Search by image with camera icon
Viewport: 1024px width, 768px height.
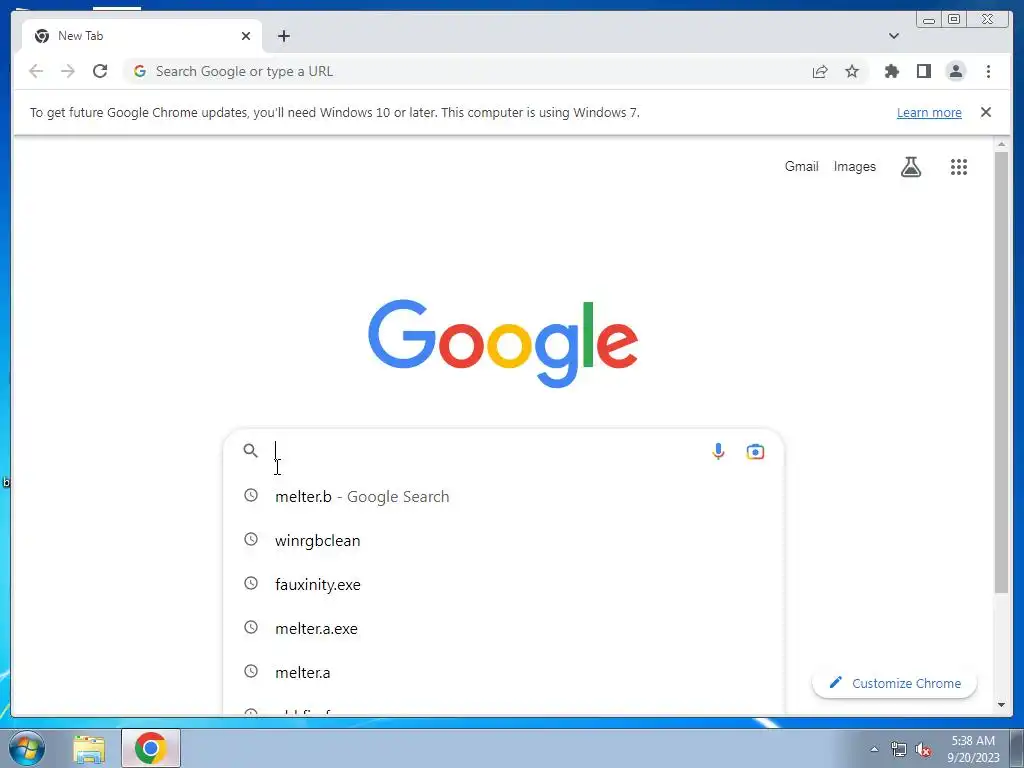pyautogui.click(x=755, y=451)
